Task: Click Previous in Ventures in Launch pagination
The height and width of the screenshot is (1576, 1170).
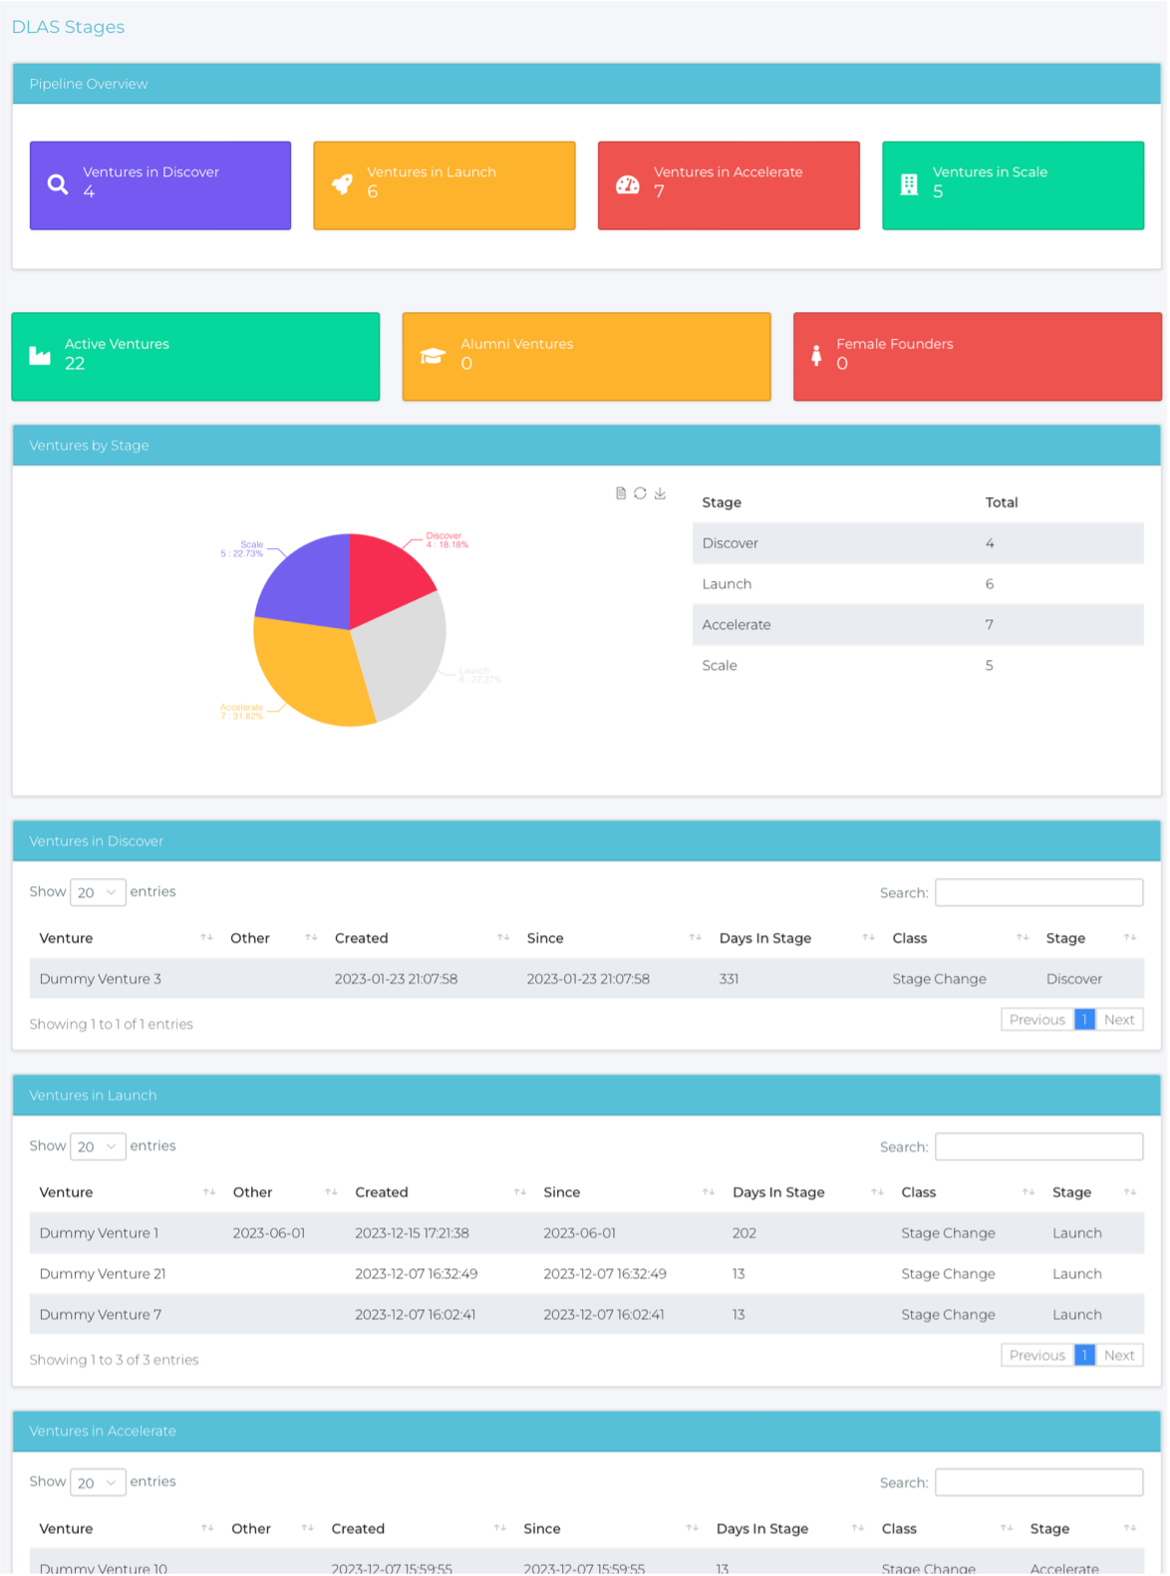Action: pyautogui.click(x=1037, y=1355)
